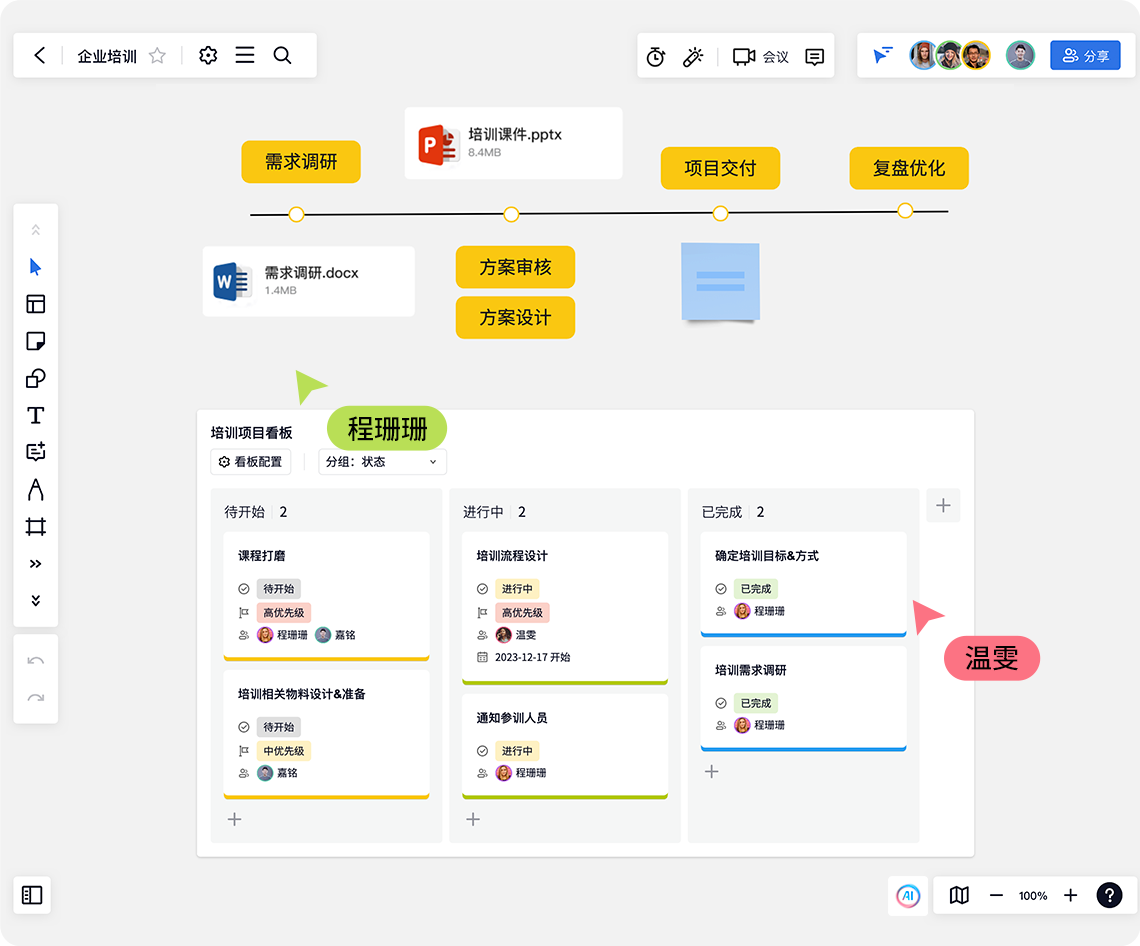Select the pointer selection tool

36,267
